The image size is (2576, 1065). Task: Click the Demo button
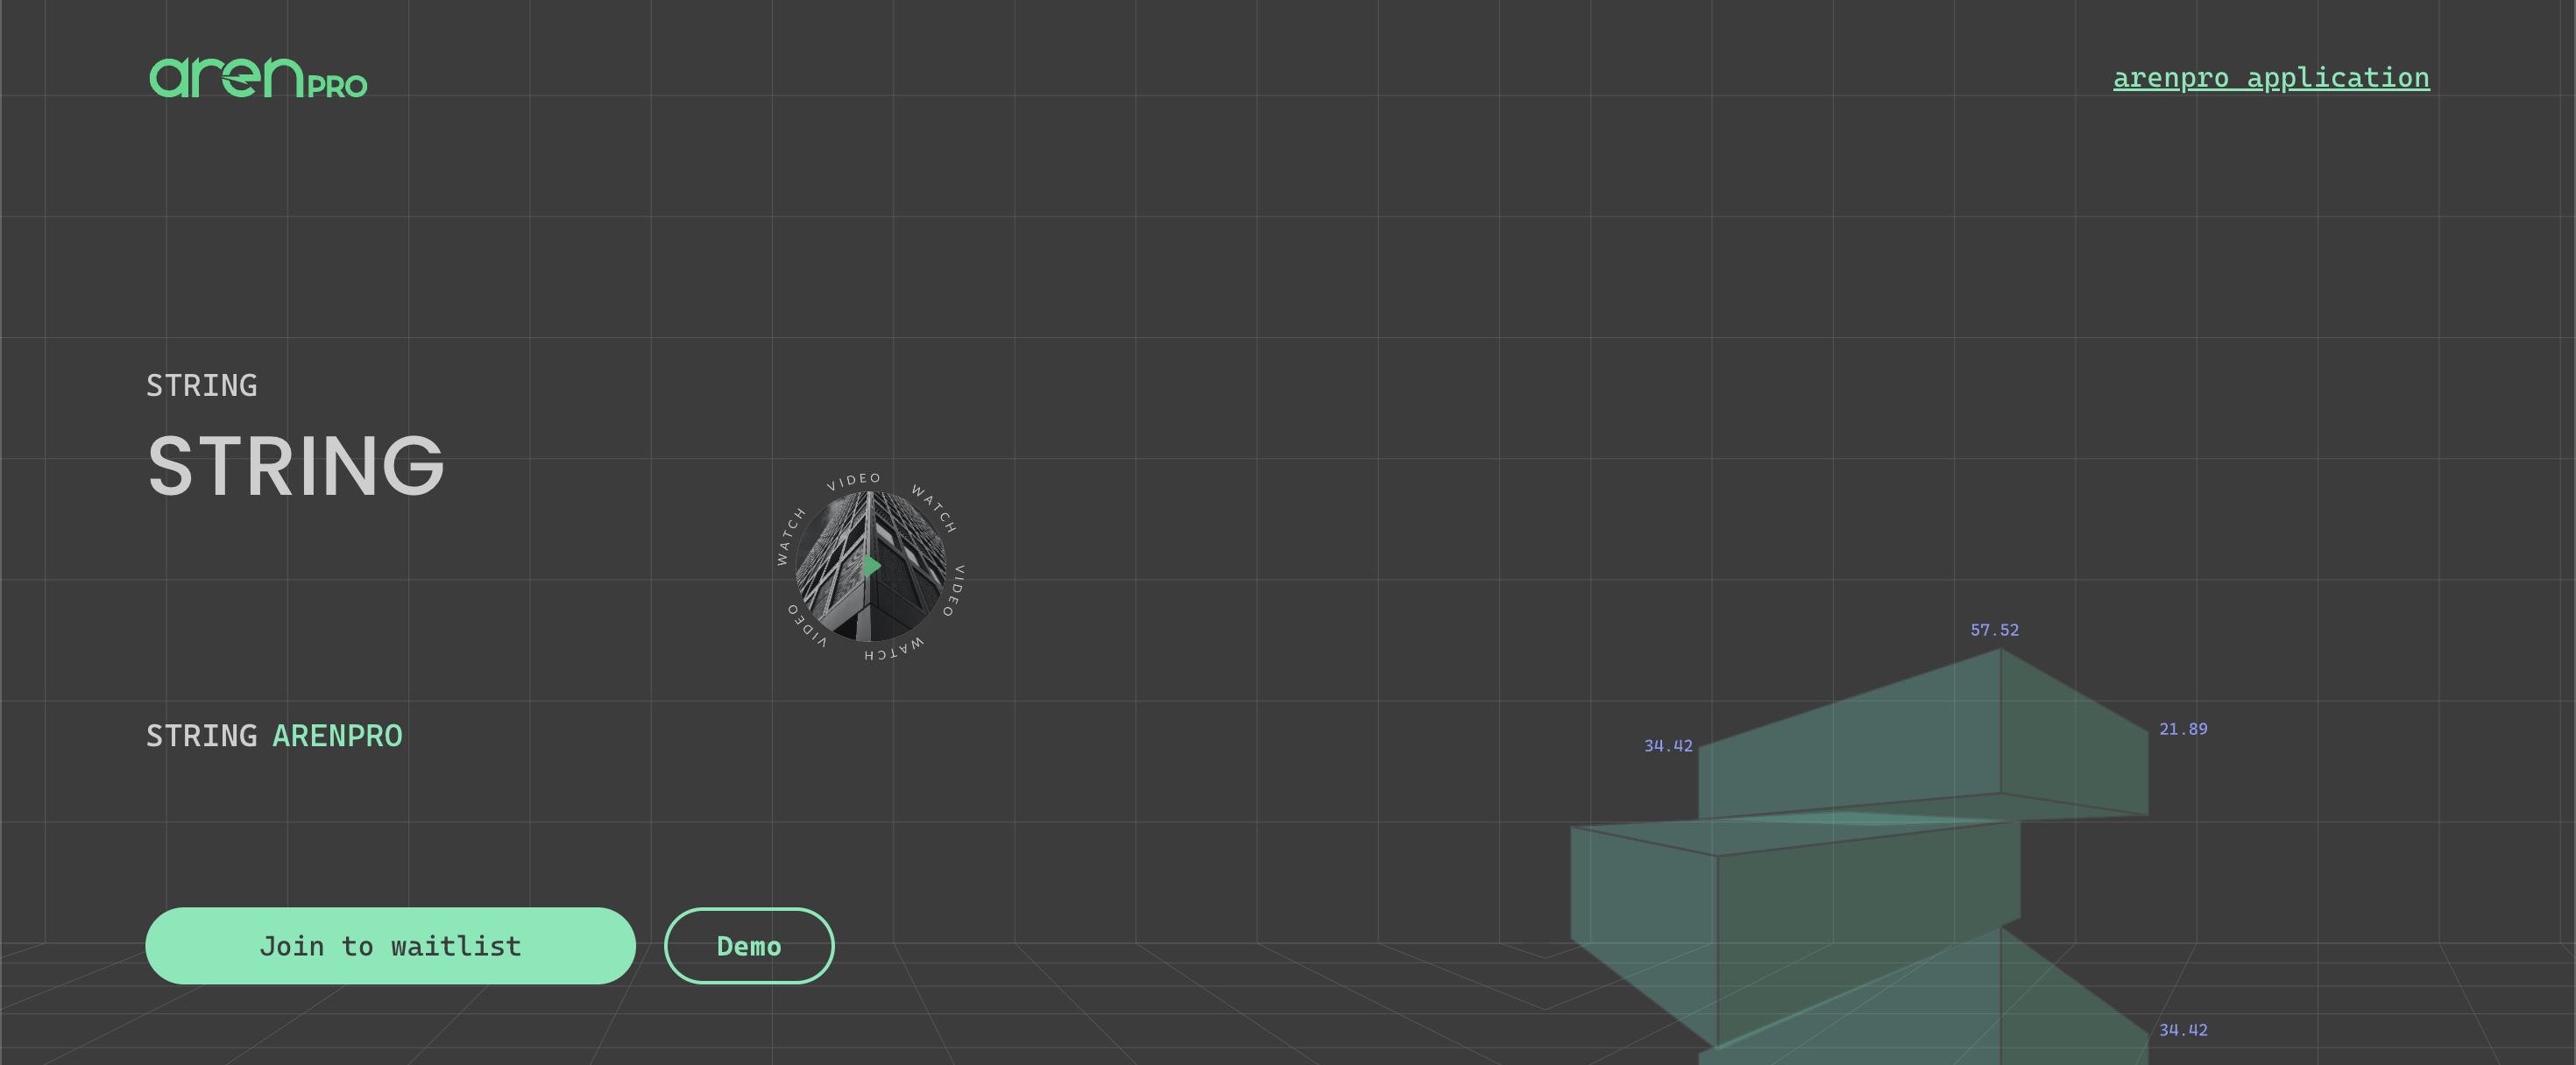749,945
